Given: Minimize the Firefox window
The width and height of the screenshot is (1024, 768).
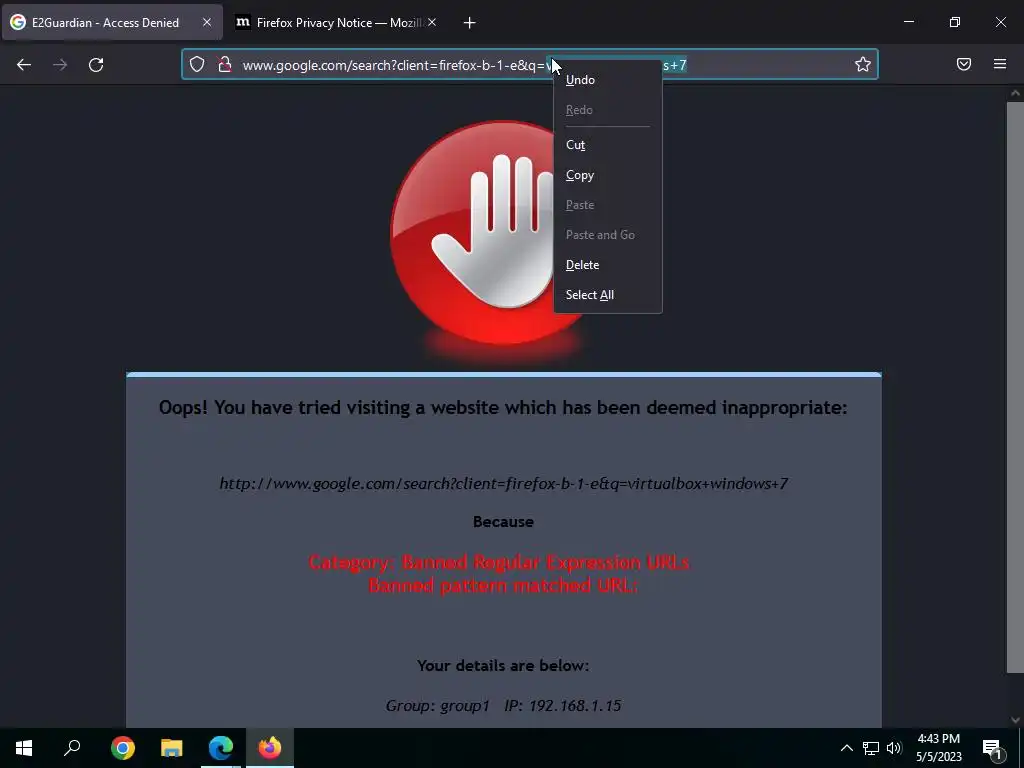Looking at the screenshot, I should click(908, 22).
